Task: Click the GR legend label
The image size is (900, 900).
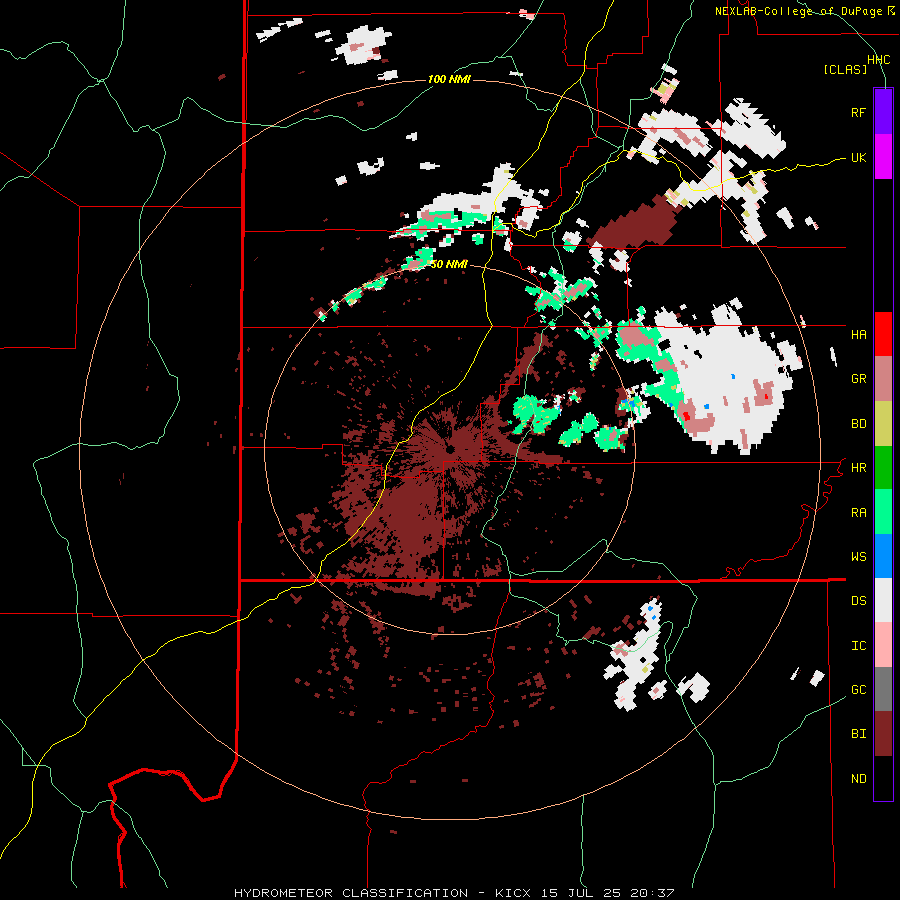Action: (x=858, y=379)
